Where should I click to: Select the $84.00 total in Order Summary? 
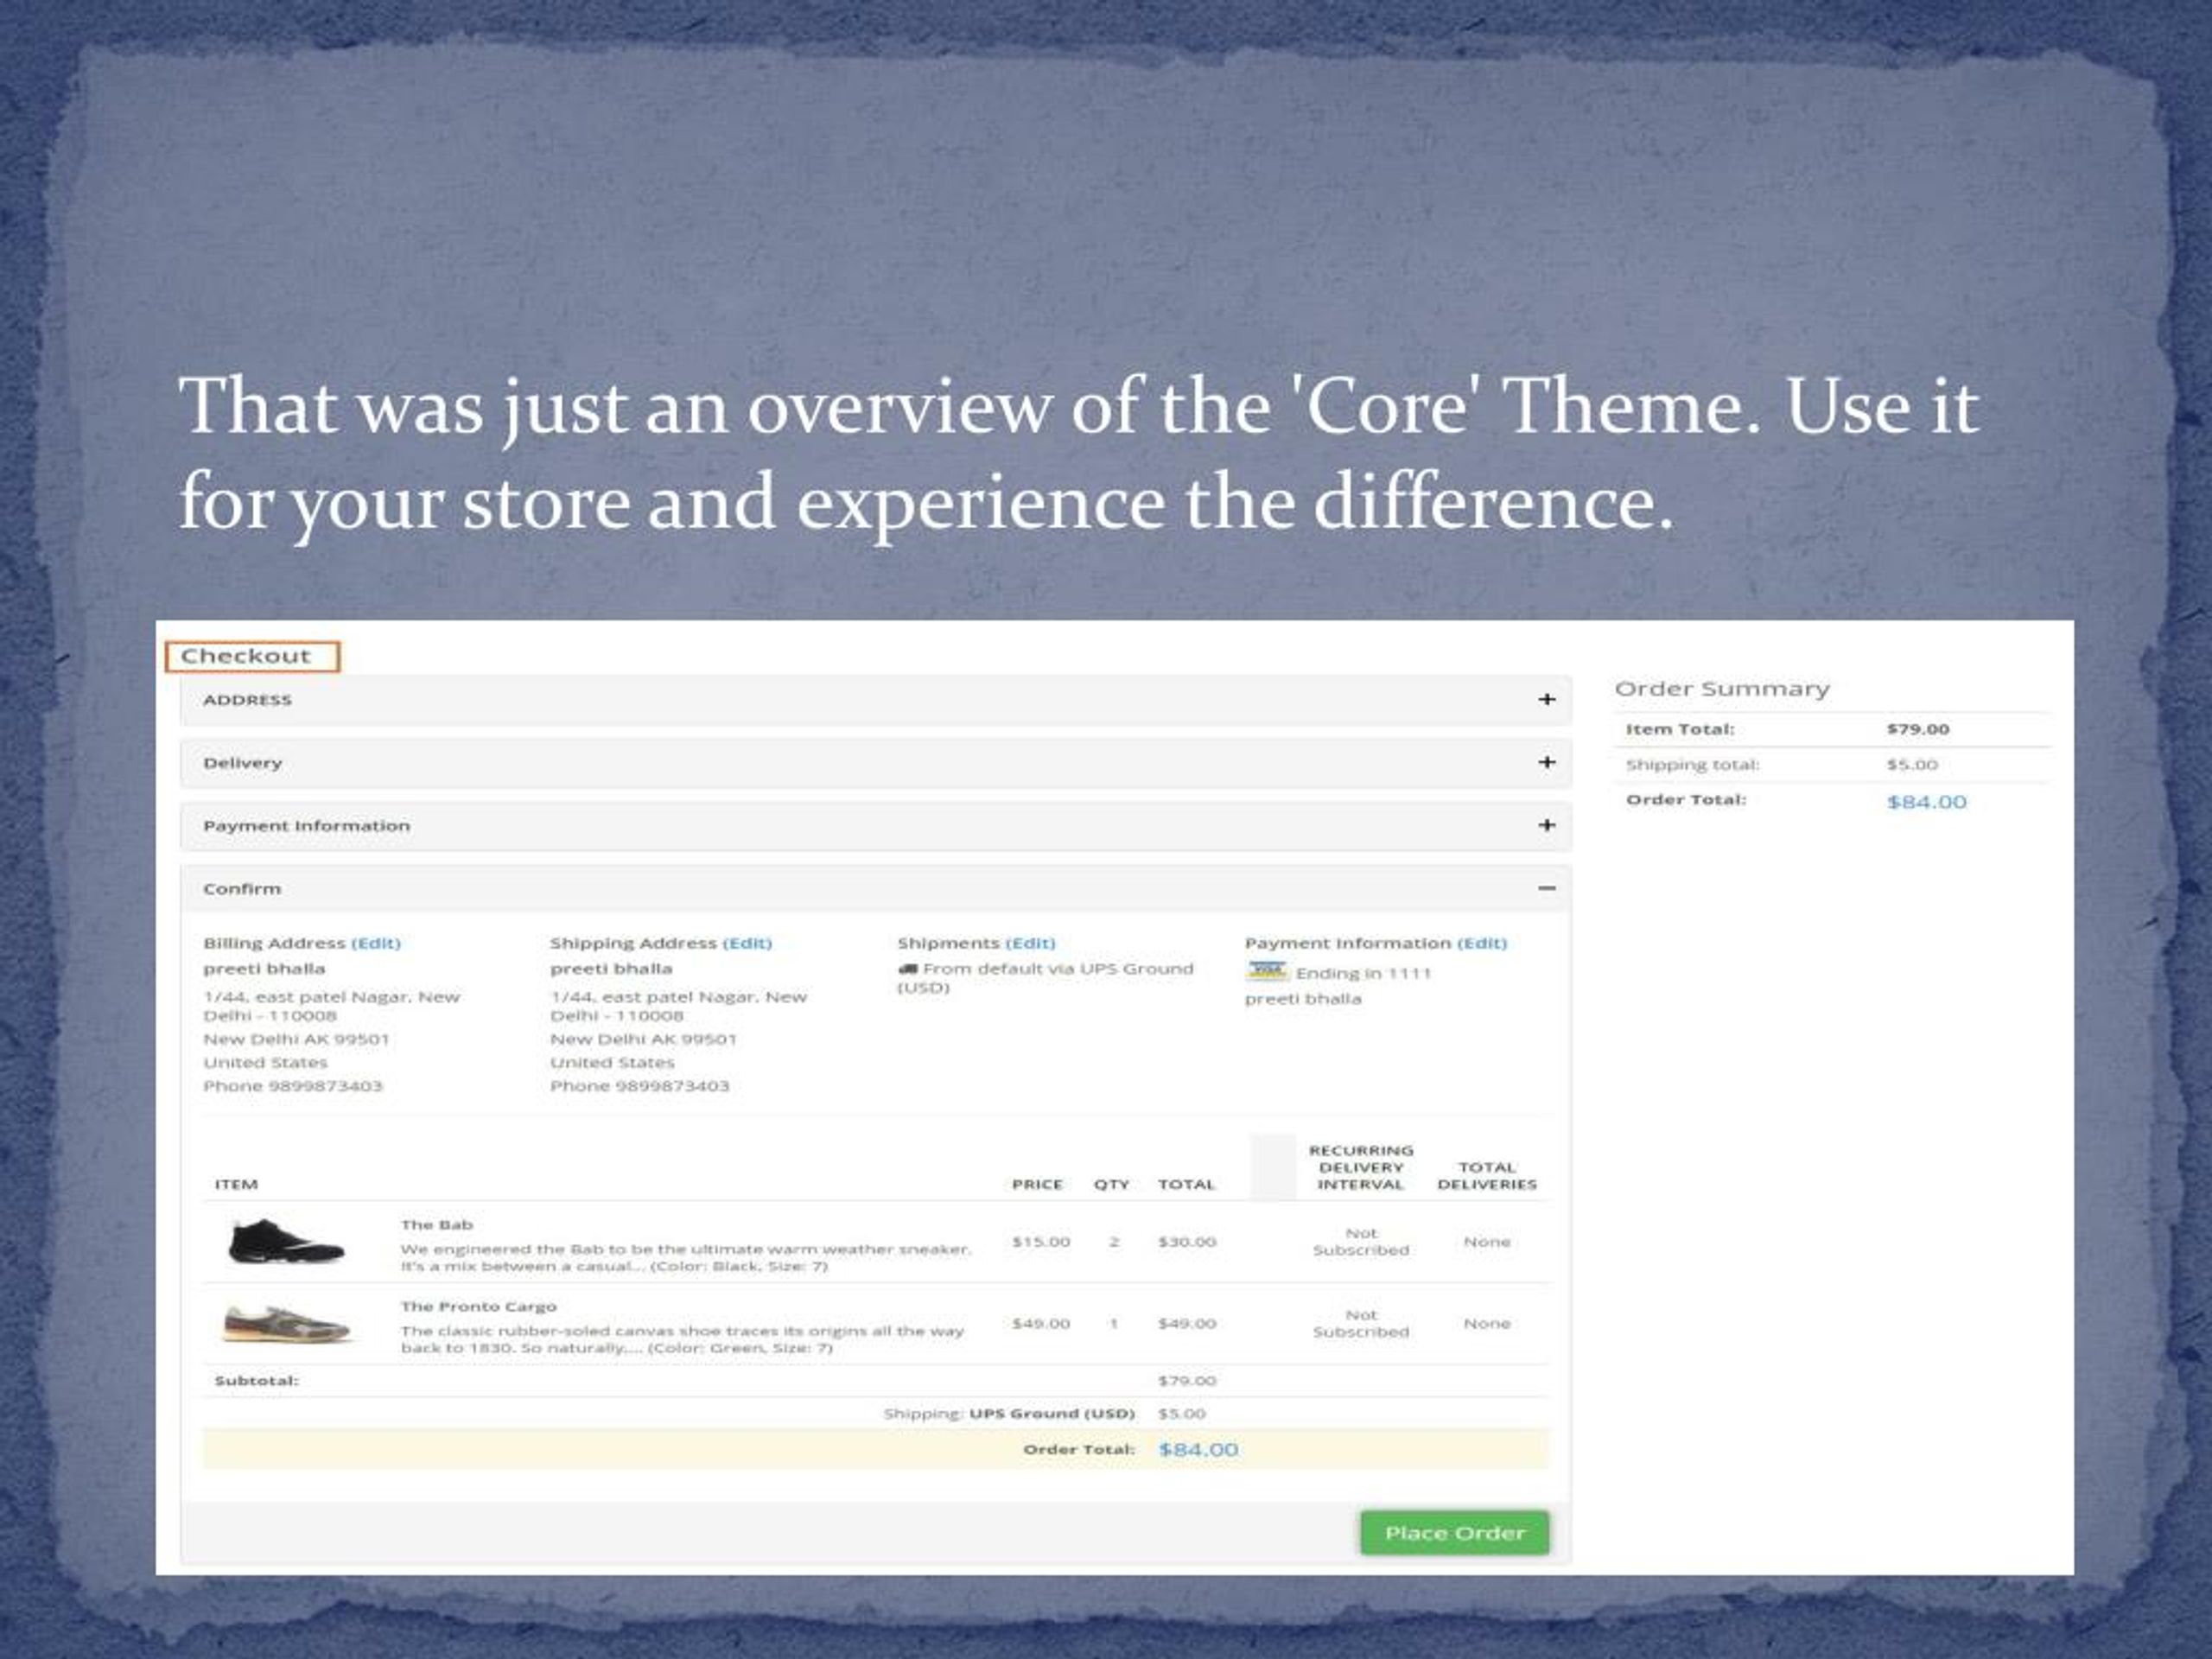coord(1926,802)
